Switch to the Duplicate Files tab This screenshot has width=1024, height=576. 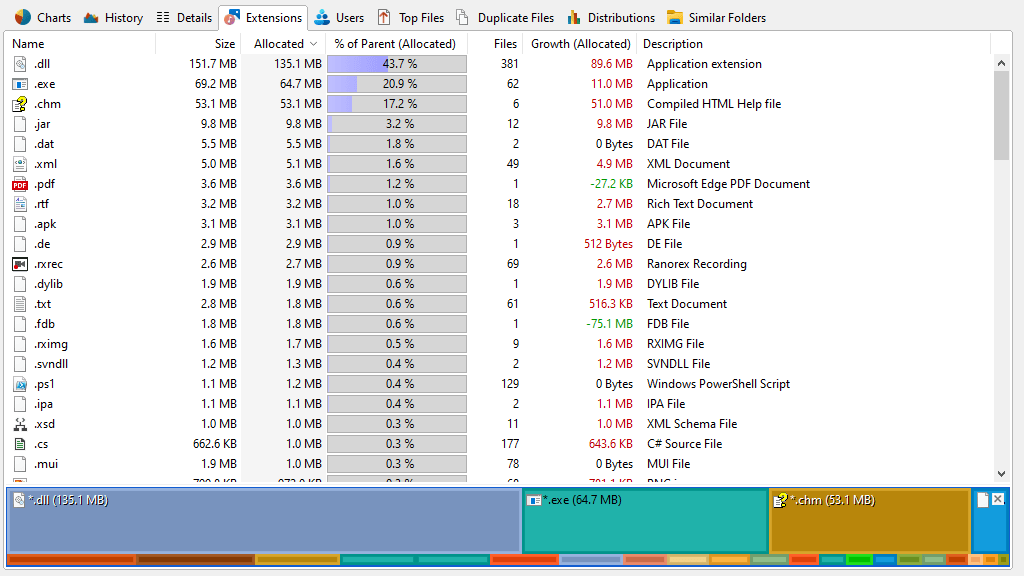click(504, 17)
